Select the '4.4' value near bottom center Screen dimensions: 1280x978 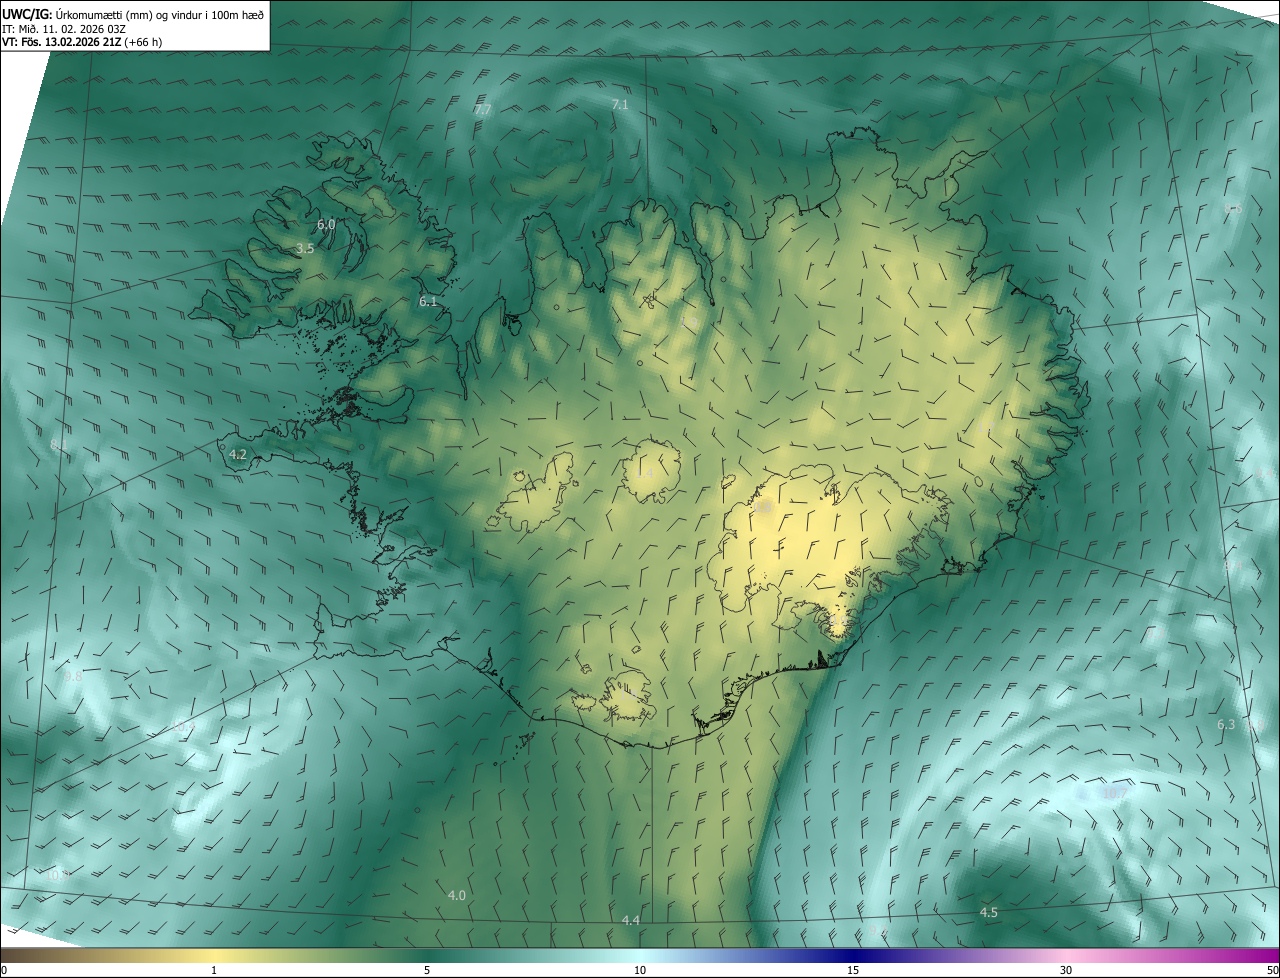point(630,920)
